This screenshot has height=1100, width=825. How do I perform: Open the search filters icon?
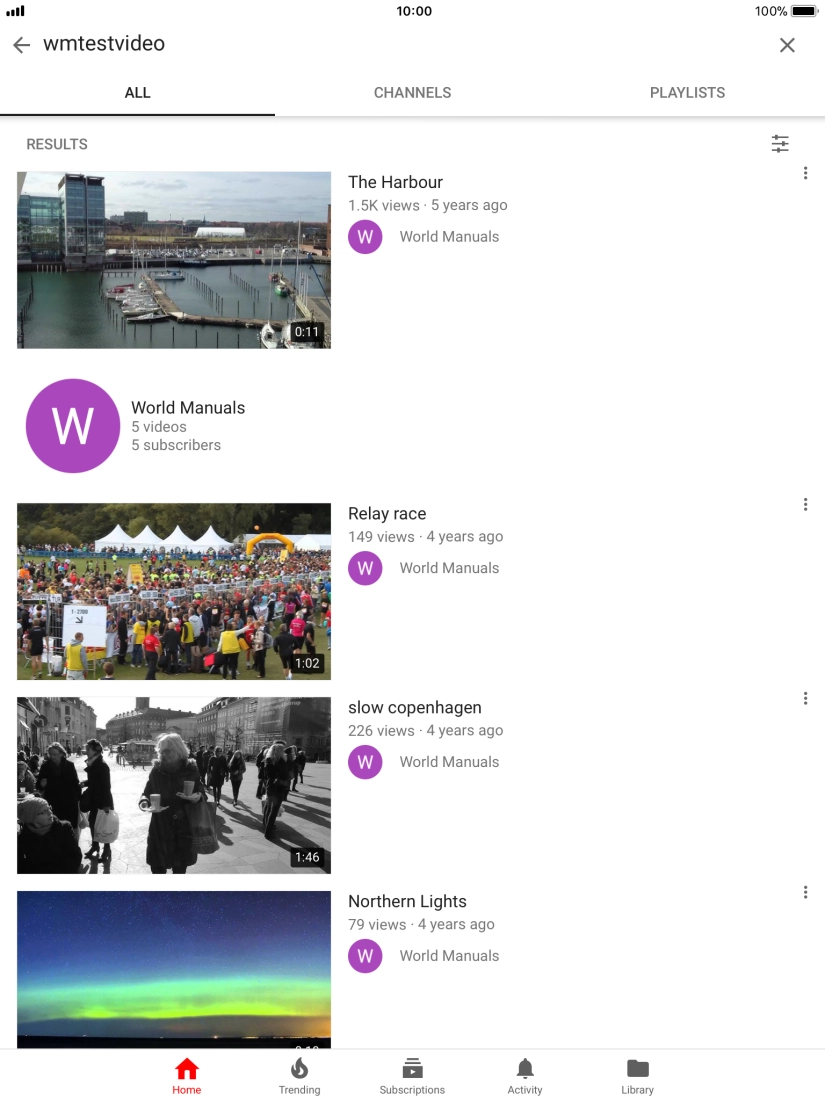point(780,144)
